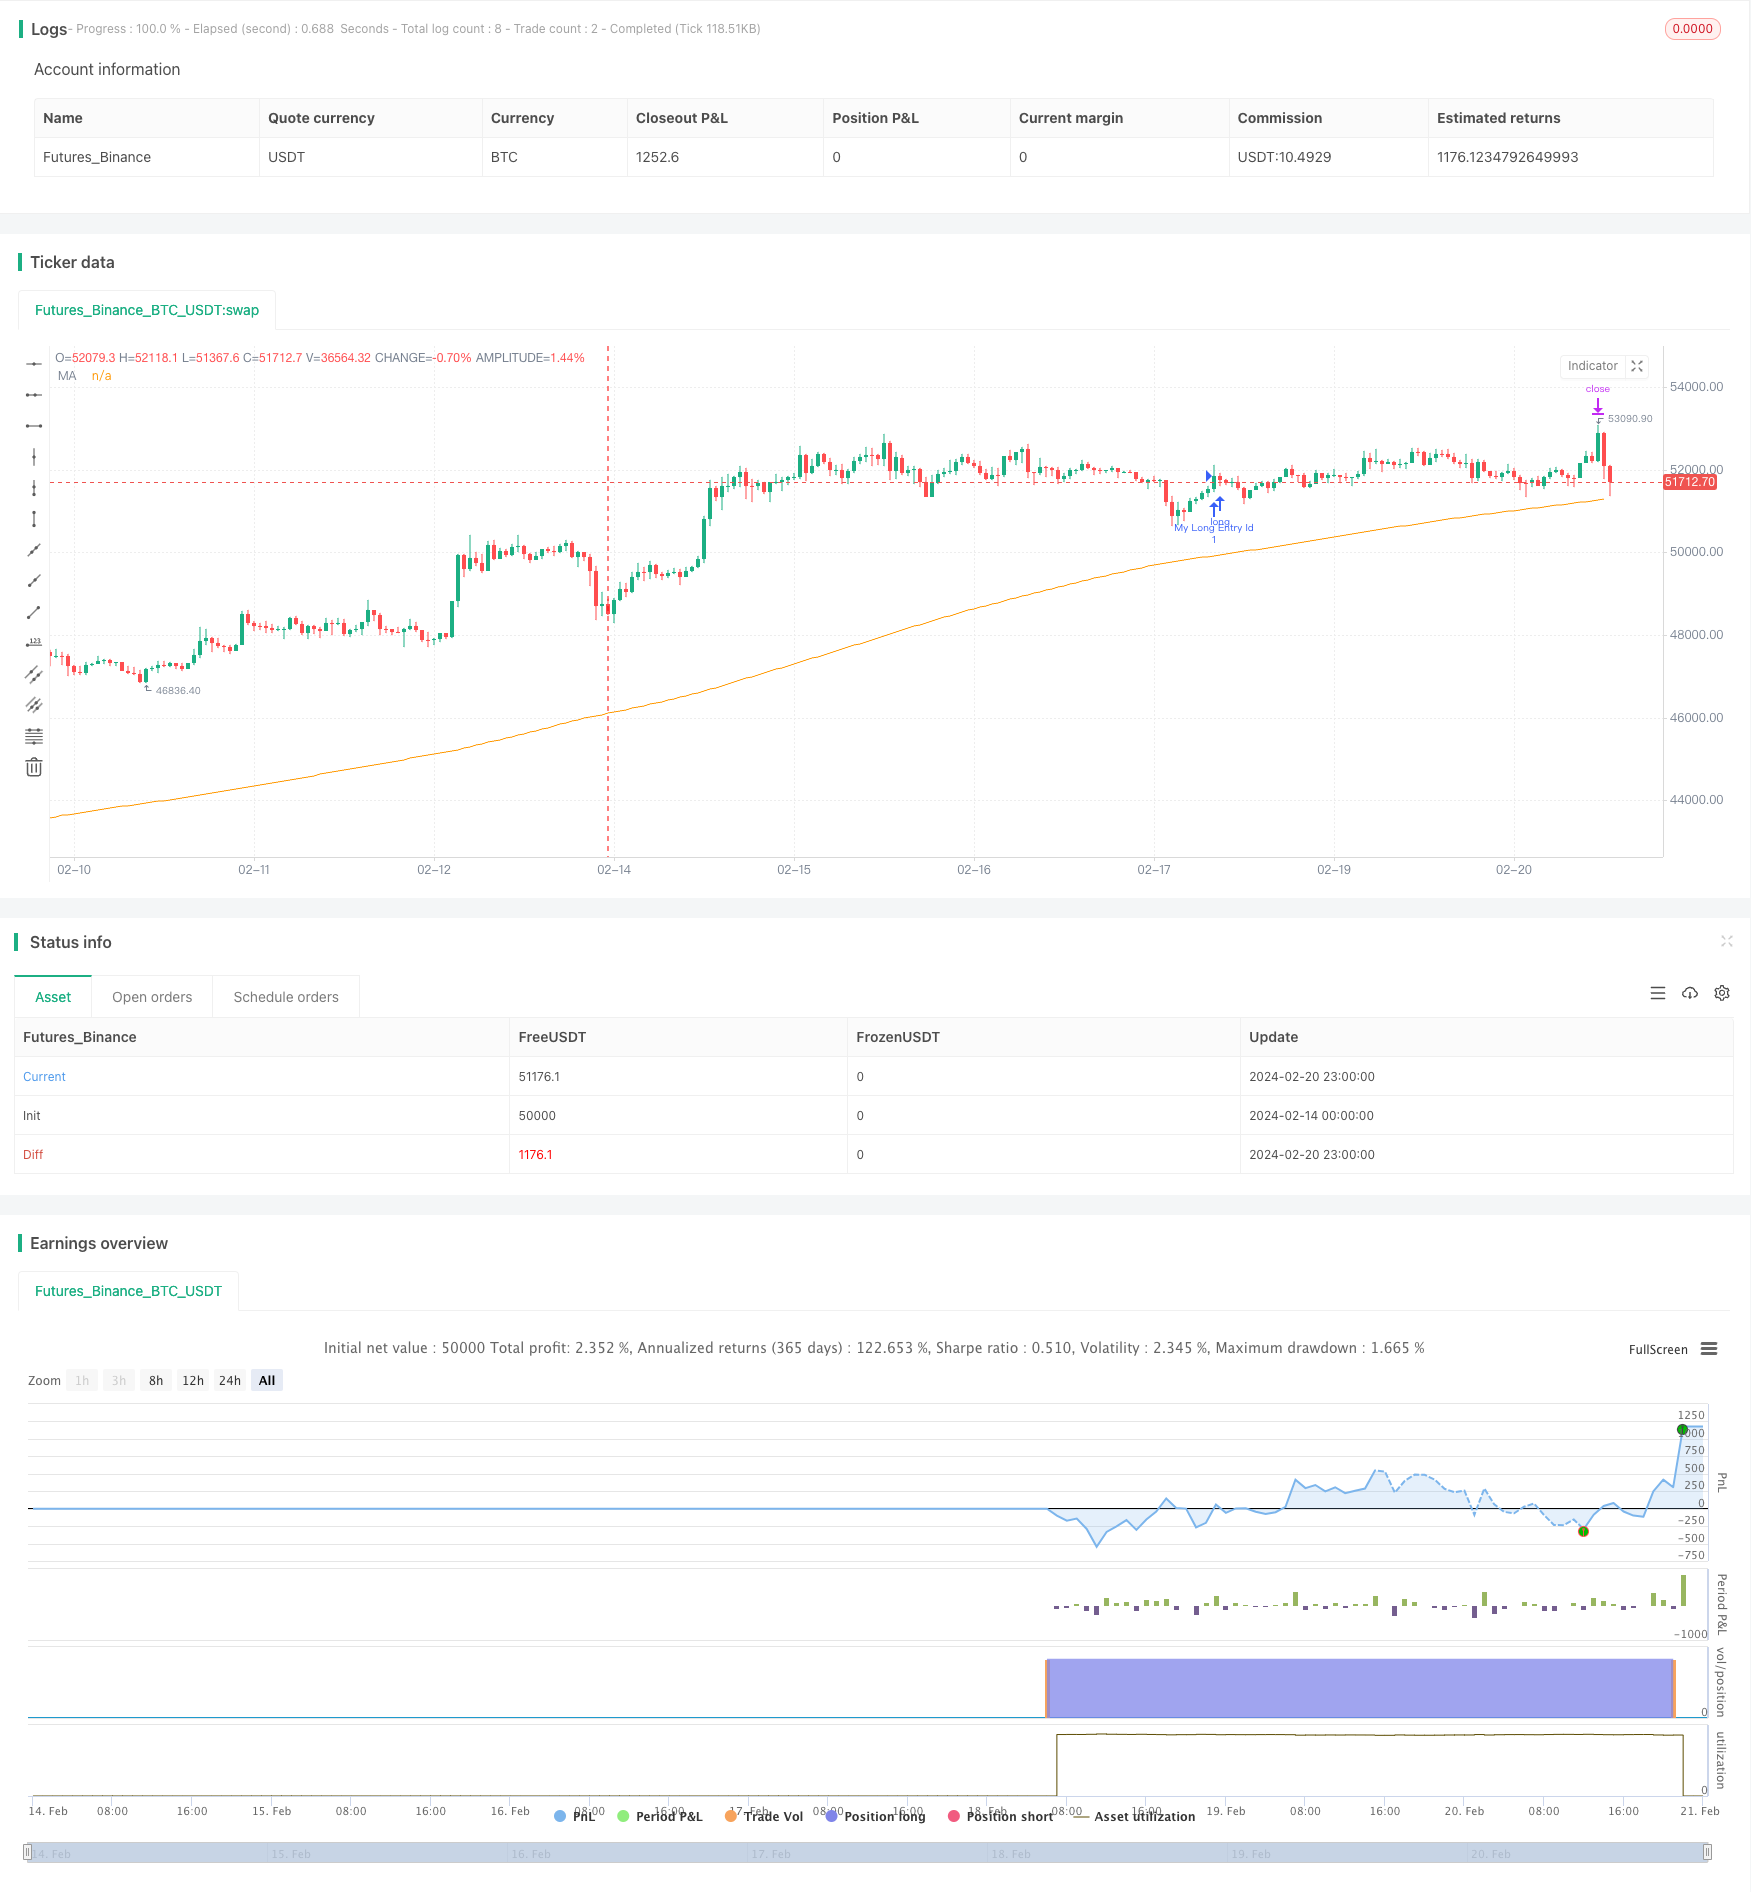Click the MA n/a indicator label
1751x1892 pixels.
(x=85, y=376)
